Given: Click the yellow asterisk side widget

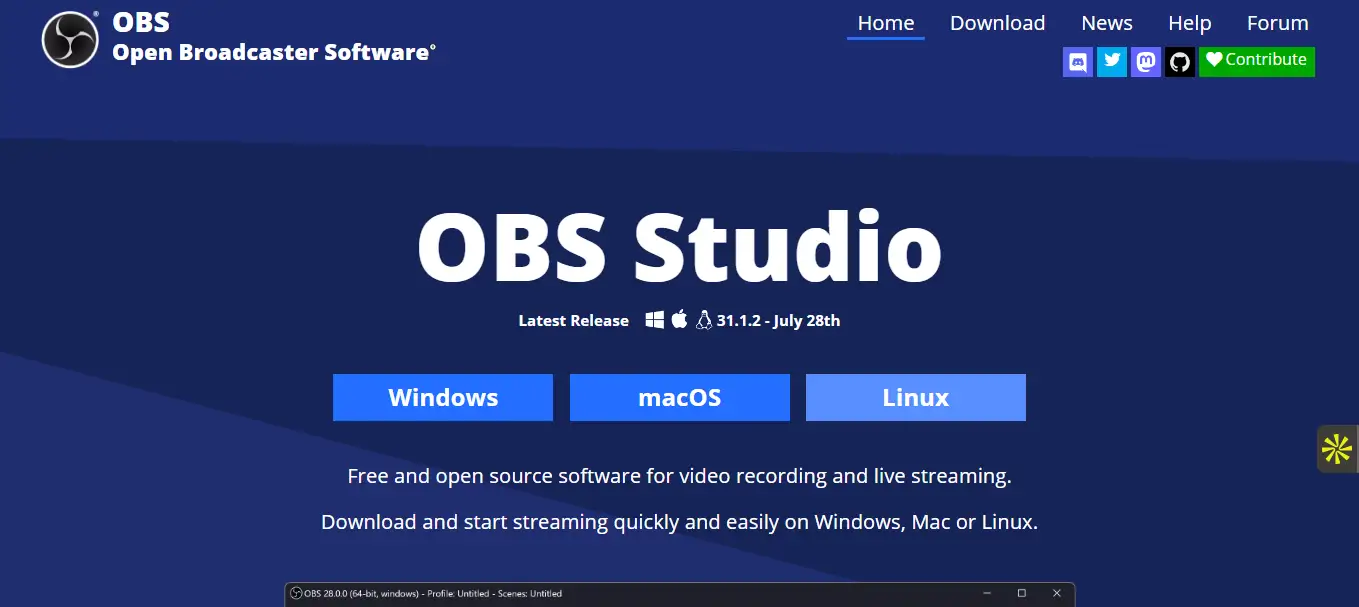Looking at the screenshot, I should pyautogui.click(x=1337, y=449).
